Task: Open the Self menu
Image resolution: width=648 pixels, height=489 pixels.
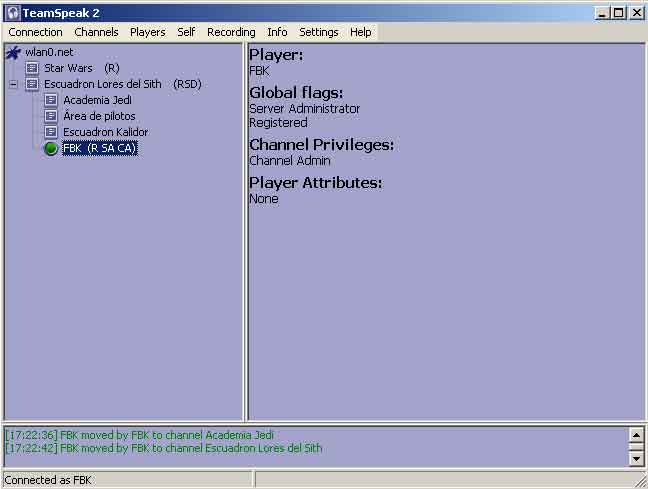Action: (x=186, y=32)
